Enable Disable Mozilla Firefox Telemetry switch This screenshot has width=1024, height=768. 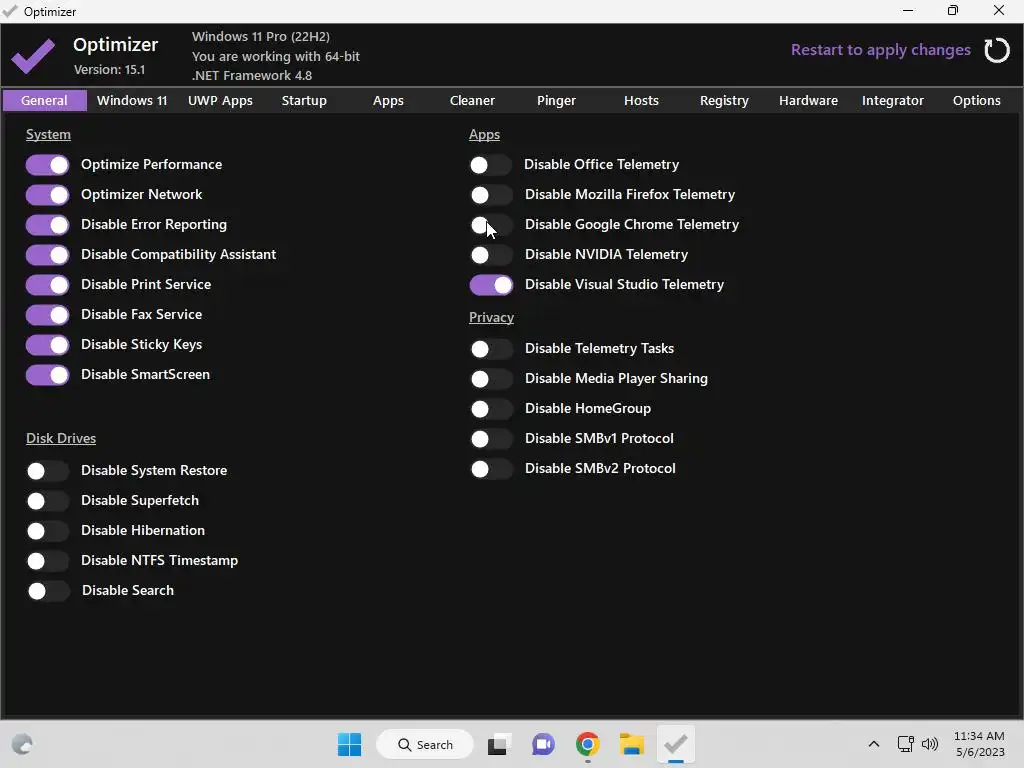(491, 195)
